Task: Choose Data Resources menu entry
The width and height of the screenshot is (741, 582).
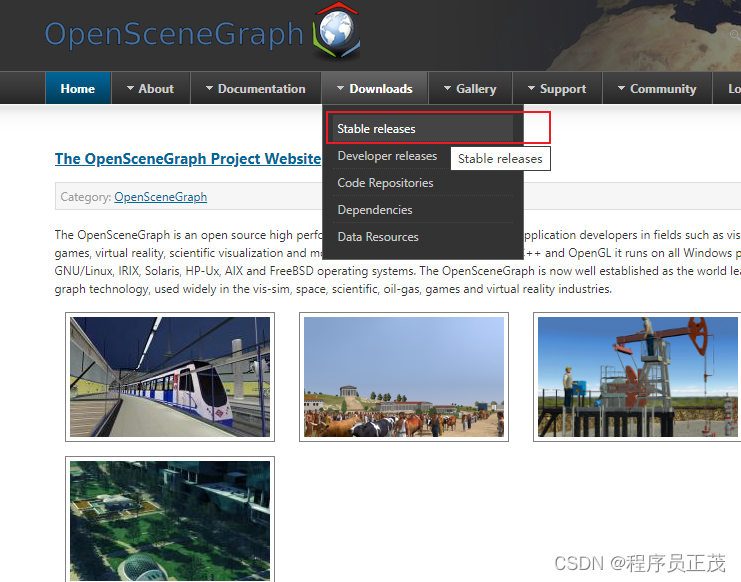Action: [423, 237]
